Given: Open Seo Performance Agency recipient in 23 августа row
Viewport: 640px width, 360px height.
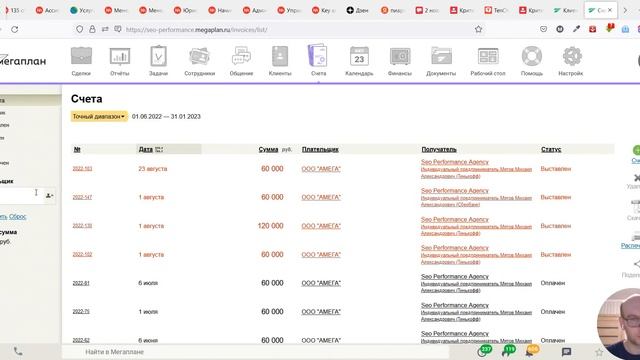Looking at the screenshot, I should [455, 162].
